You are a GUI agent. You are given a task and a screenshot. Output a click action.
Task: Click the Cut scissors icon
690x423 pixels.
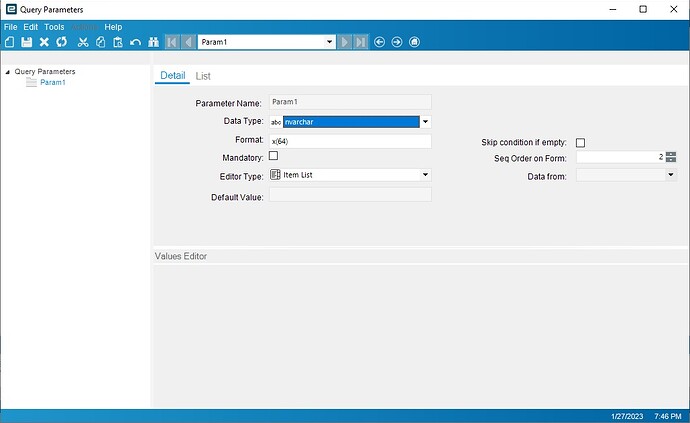84,42
